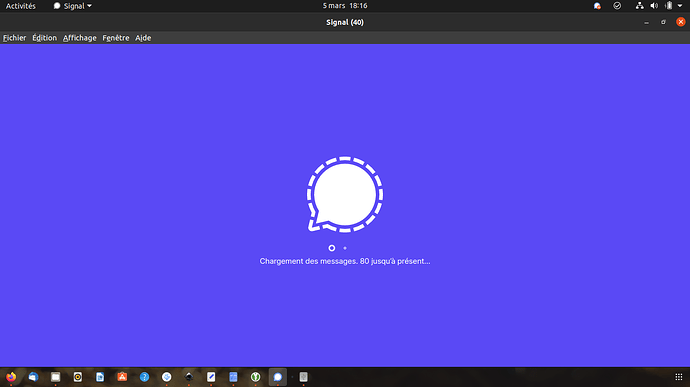690x387 pixels.
Task: Restore the Signal window size
Action: point(663,22)
